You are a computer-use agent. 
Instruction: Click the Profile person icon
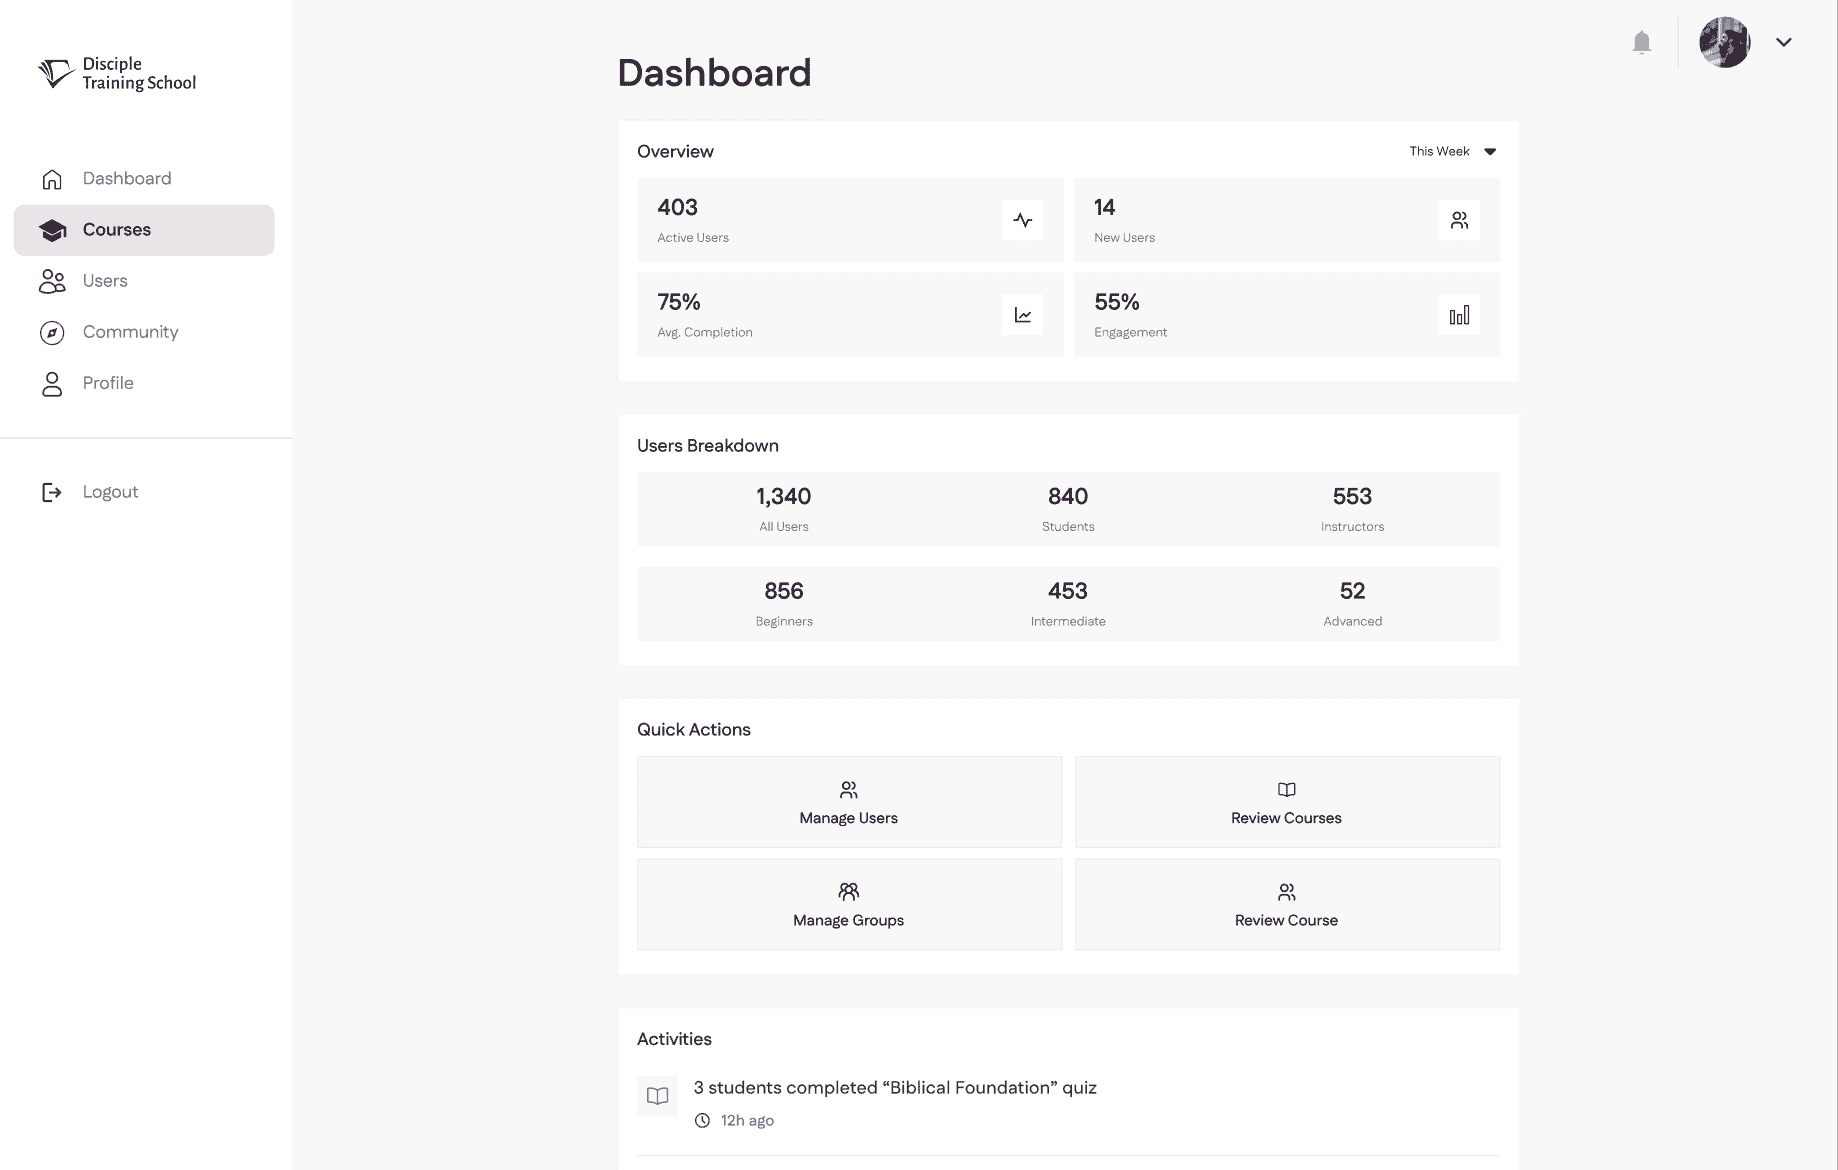coord(52,384)
